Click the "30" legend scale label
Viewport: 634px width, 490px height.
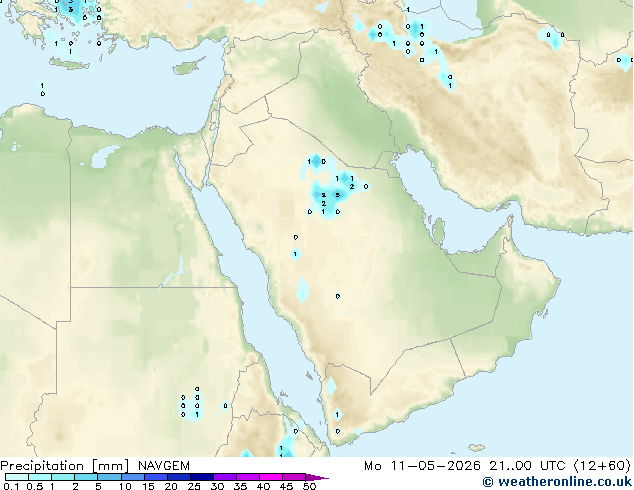tap(217, 486)
